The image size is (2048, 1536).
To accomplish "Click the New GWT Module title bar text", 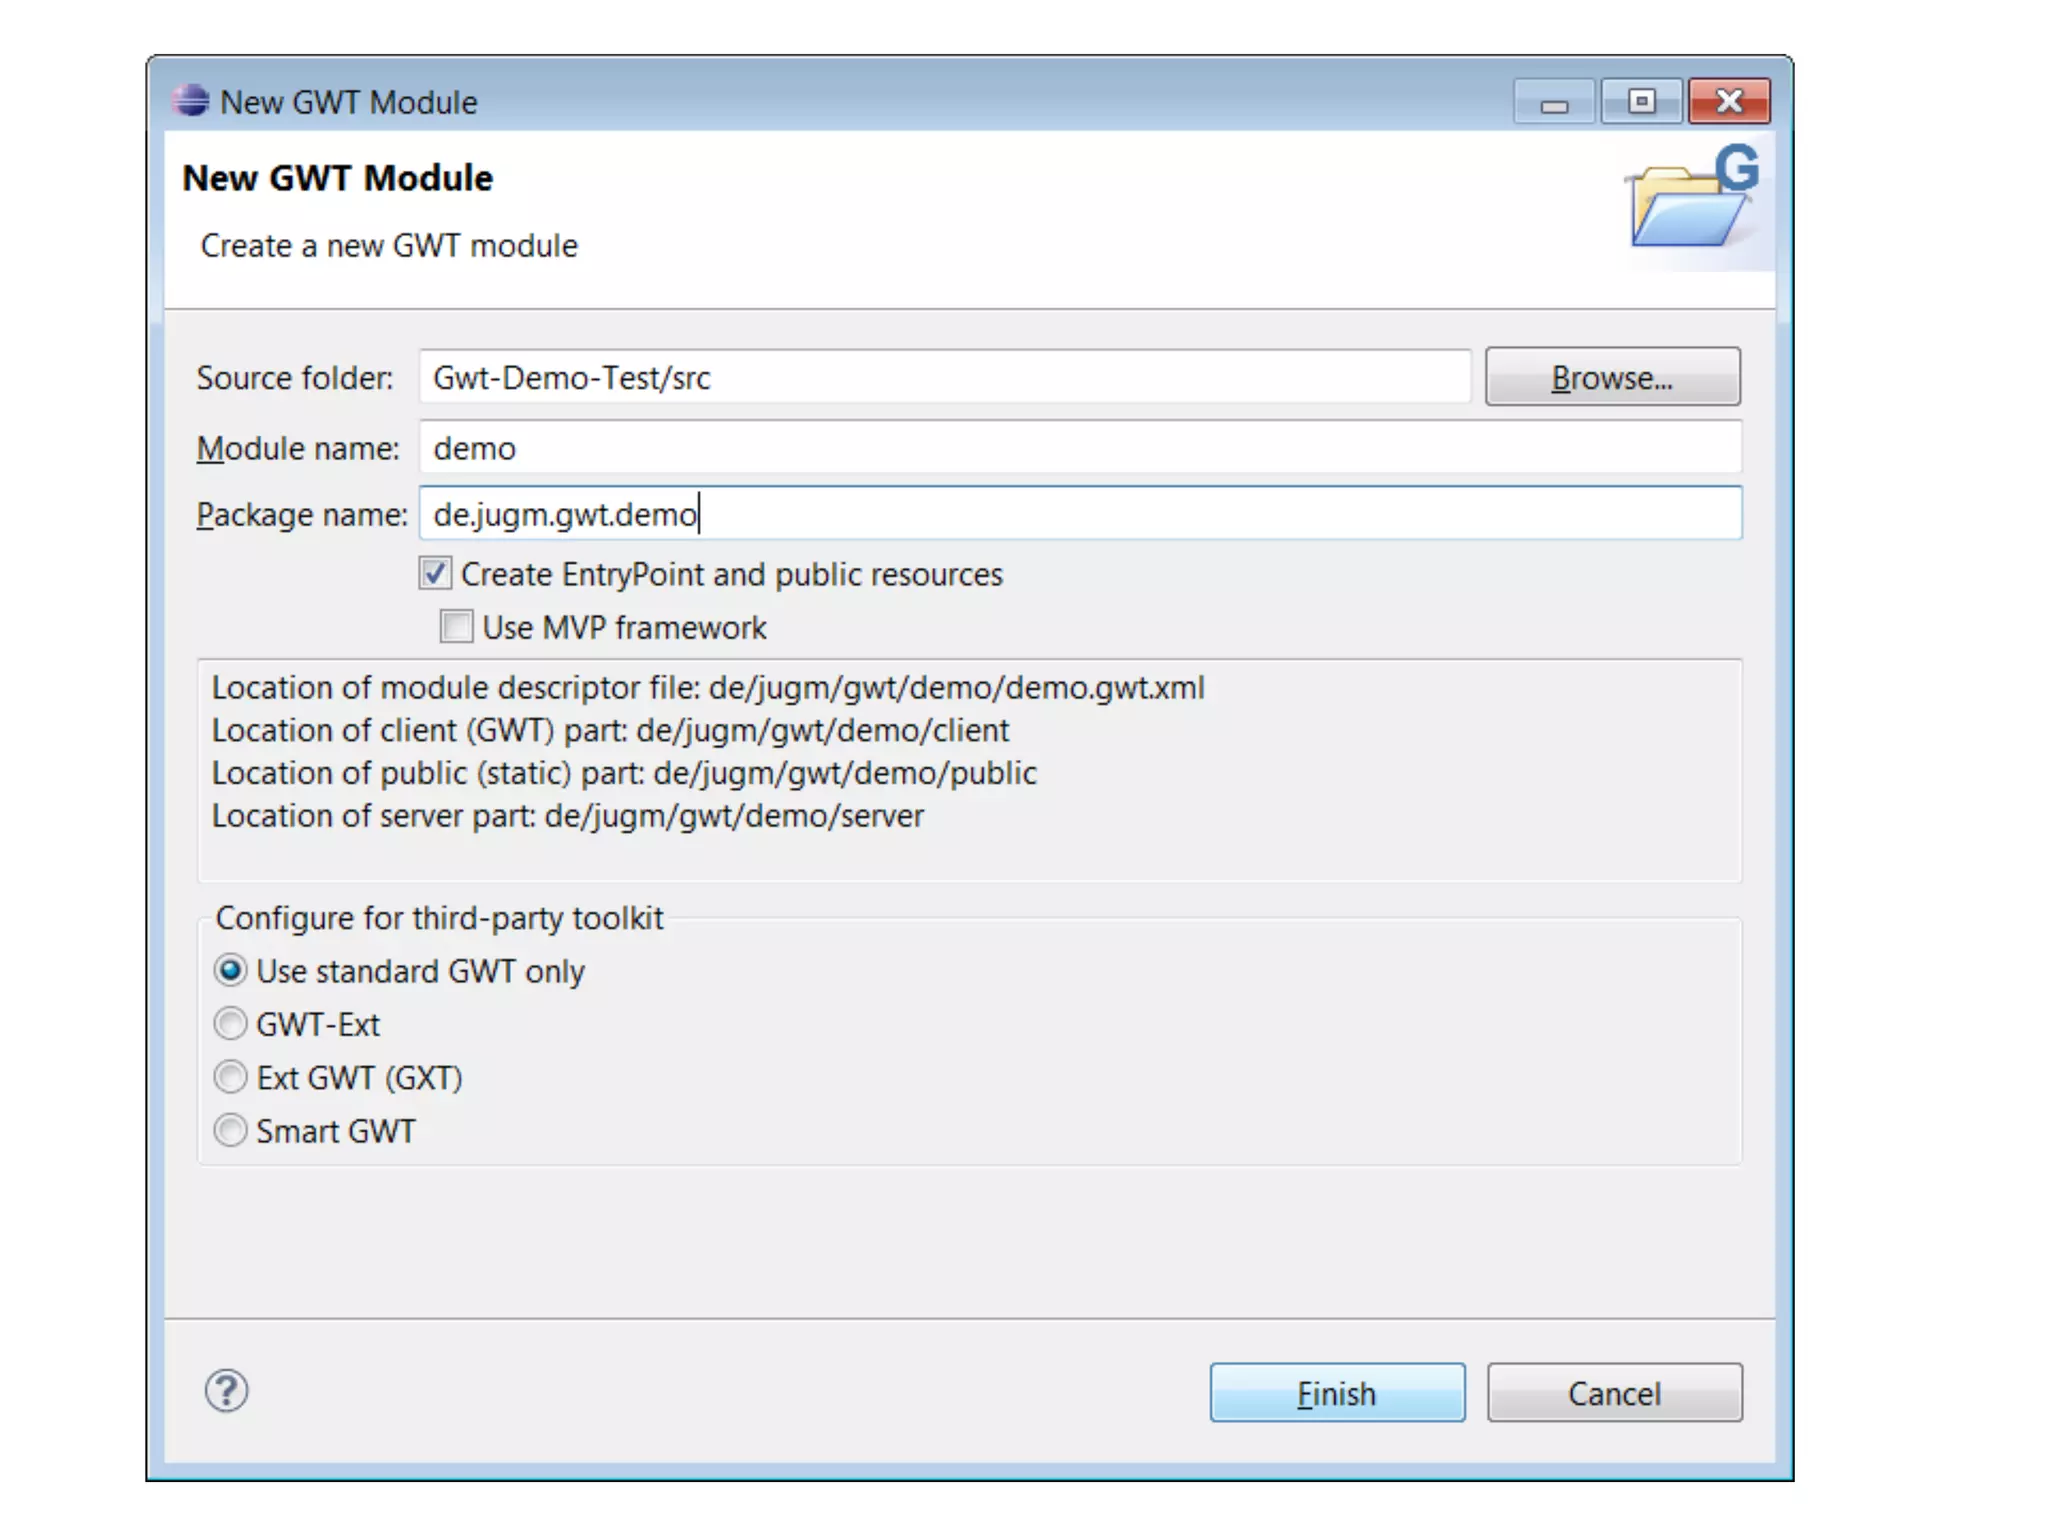I will click(348, 102).
